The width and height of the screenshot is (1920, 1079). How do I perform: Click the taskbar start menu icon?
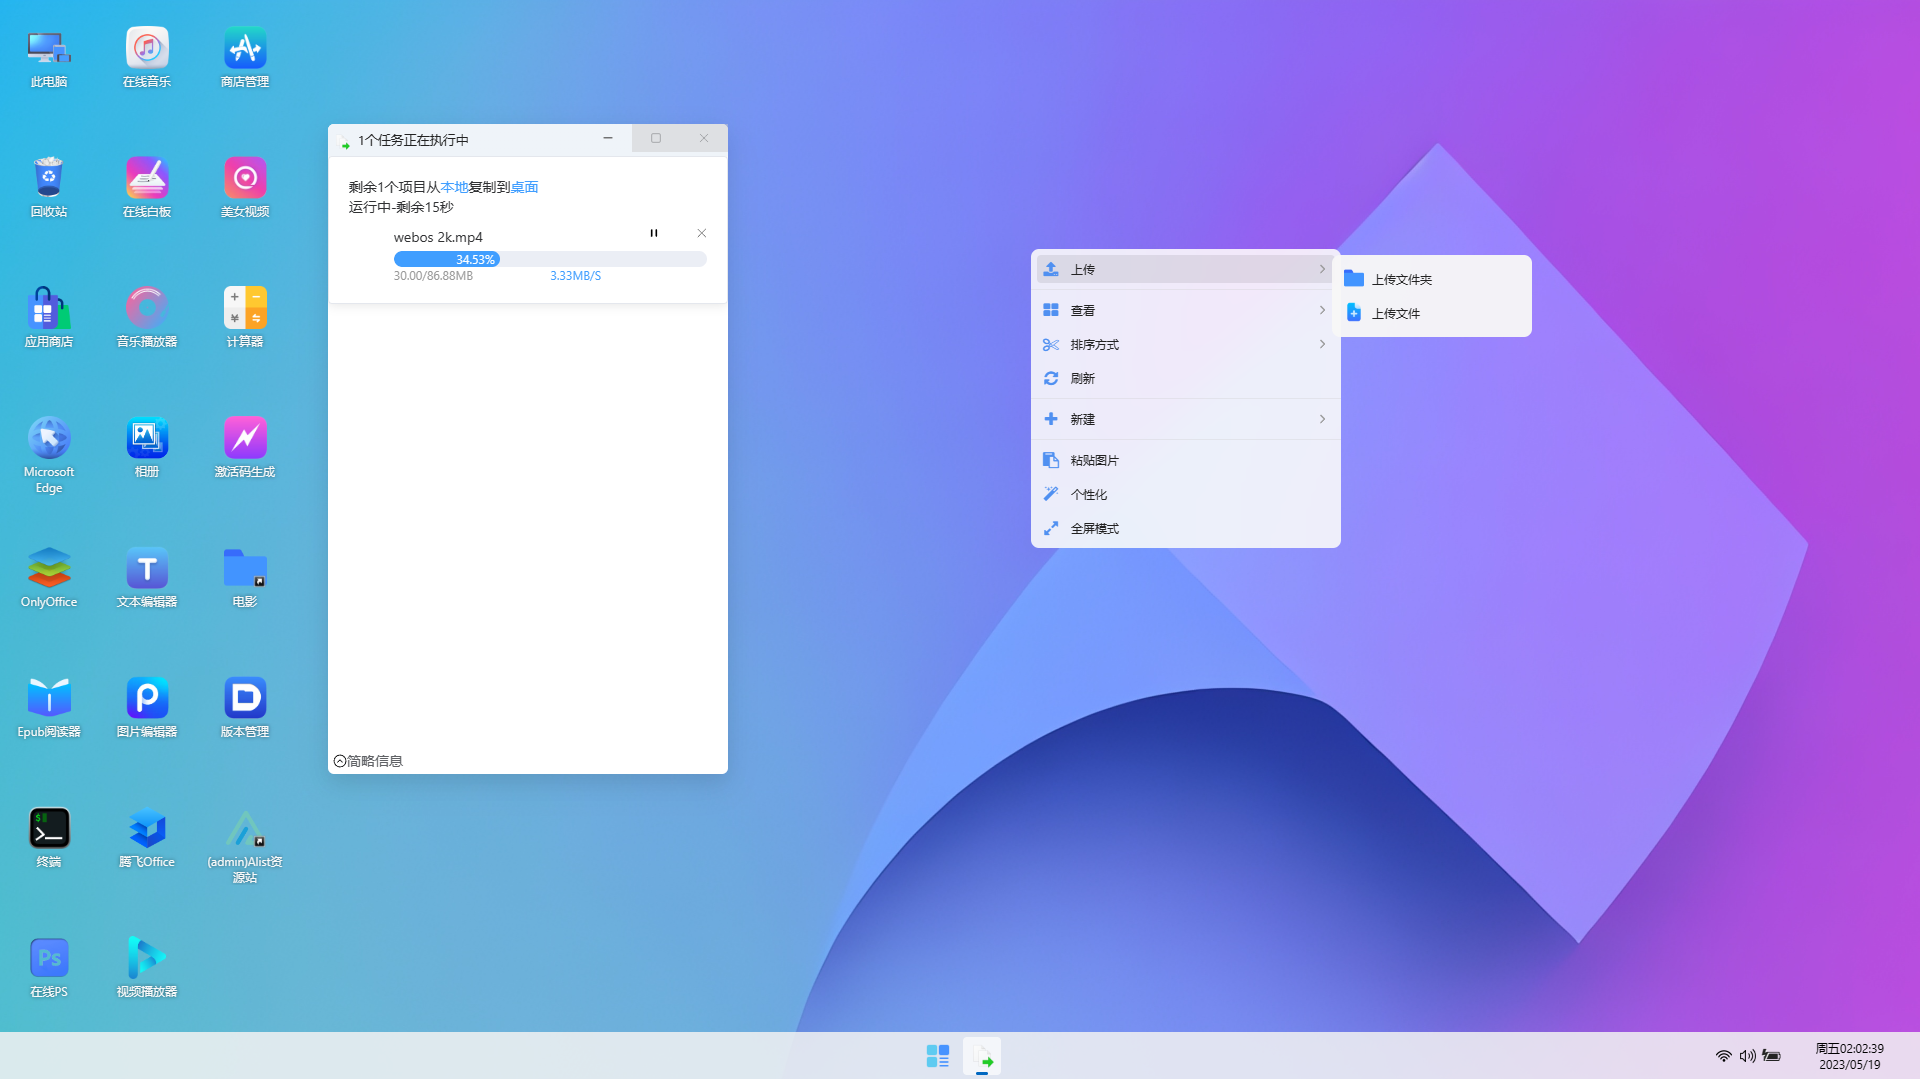click(938, 1056)
